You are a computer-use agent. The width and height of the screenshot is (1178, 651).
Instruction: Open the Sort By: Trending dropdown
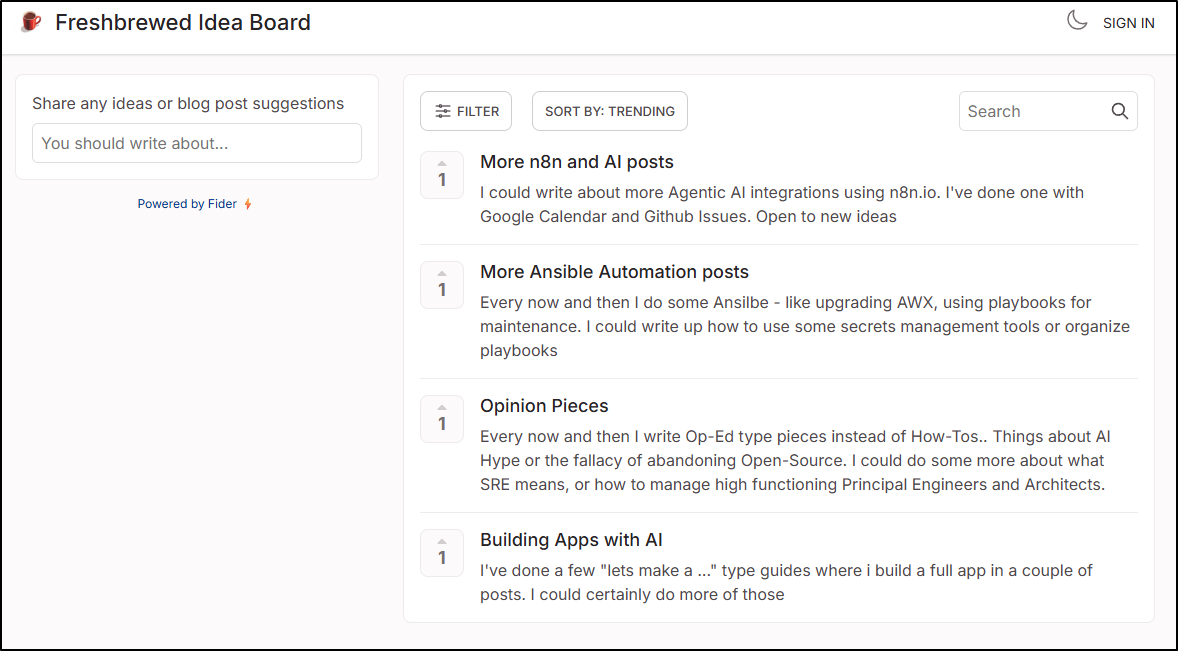[609, 111]
